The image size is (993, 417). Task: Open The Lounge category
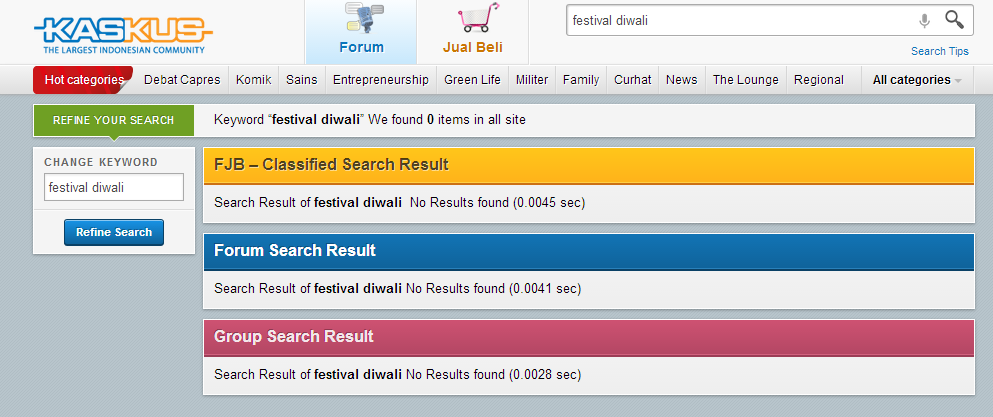(x=745, y=80)
